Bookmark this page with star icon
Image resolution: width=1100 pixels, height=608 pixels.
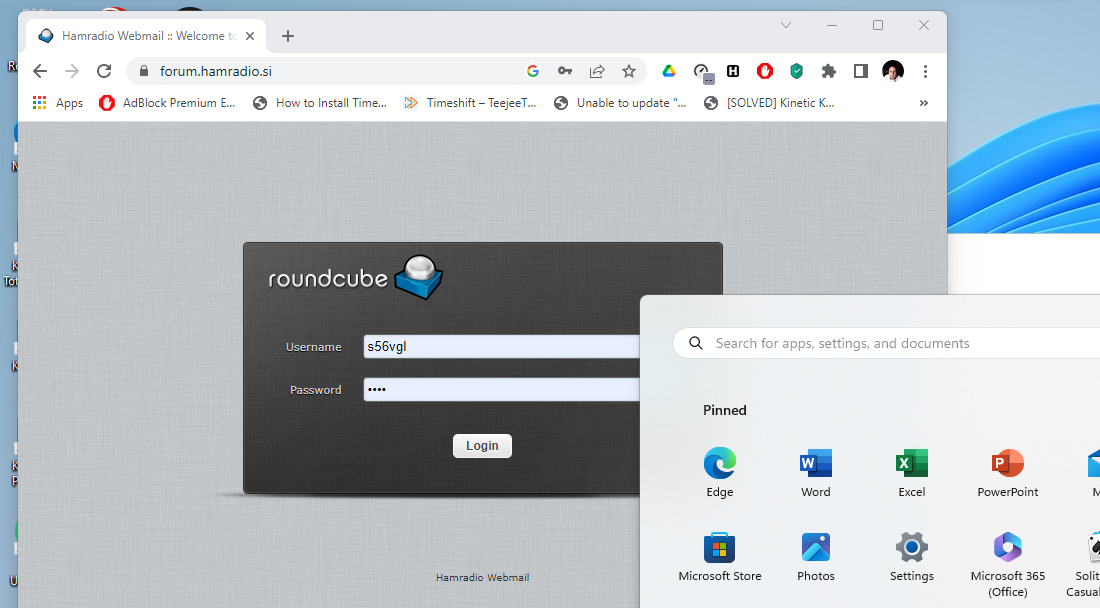pos(629,71)
